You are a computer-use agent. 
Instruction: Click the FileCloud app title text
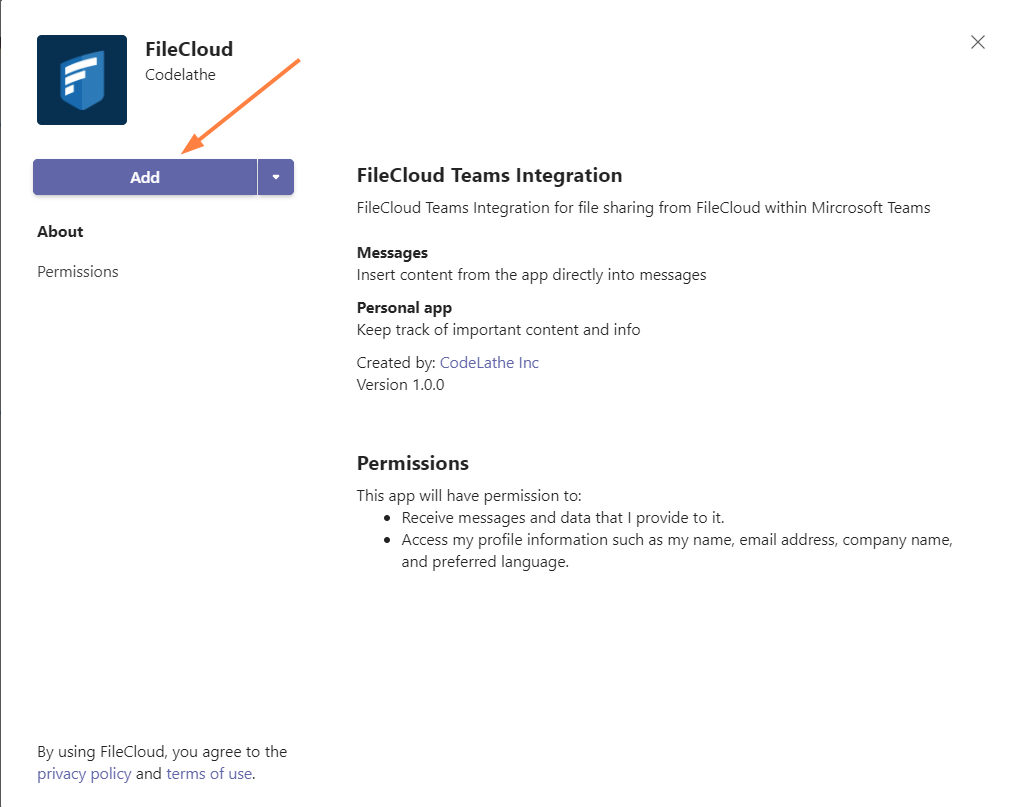[188, 48]
